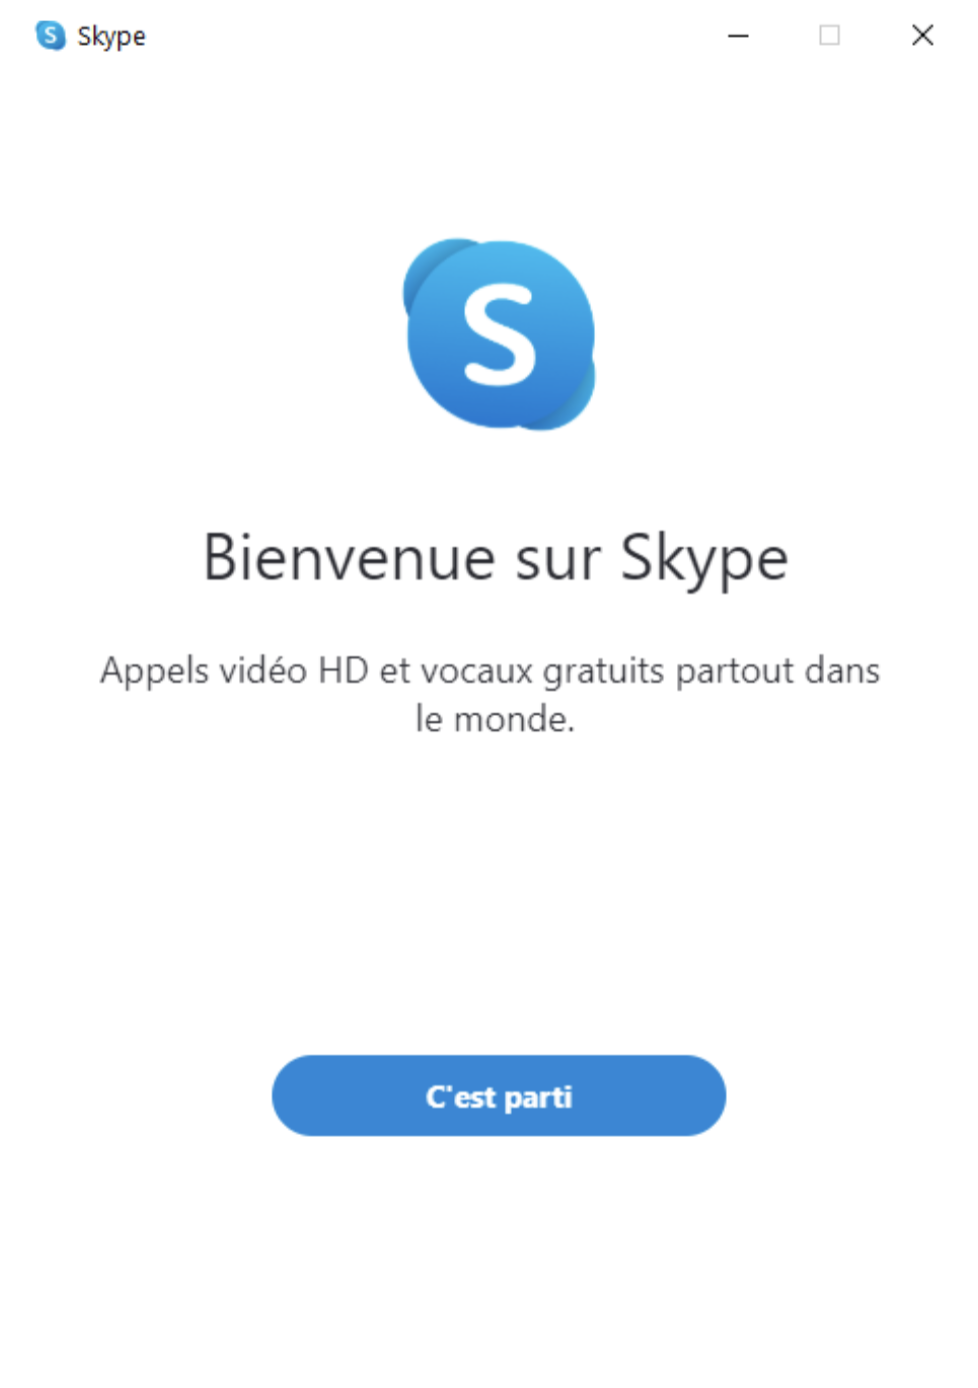Click the word "gratuits" in the subtitle
This screenshot has width=978, height=1388.
coord(604,672)
